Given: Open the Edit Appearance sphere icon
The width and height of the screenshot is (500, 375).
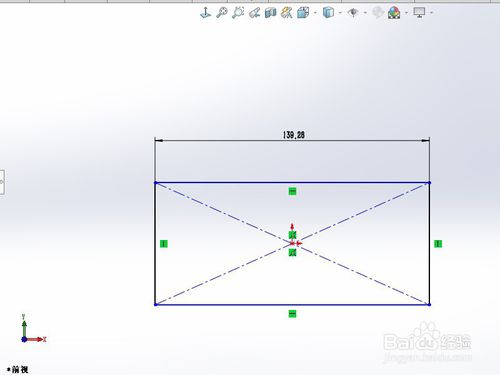Looking at the screenshot, I should (378, 13).
